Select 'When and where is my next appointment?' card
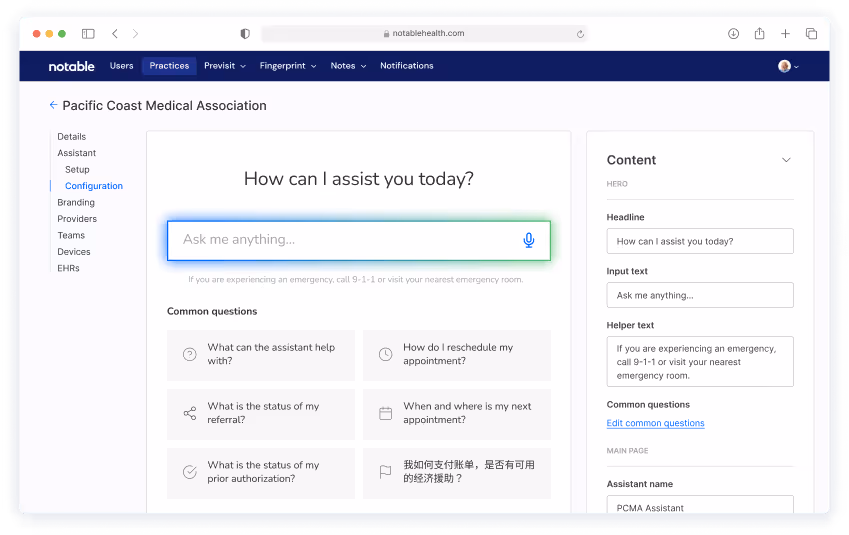 pos(457,414)
